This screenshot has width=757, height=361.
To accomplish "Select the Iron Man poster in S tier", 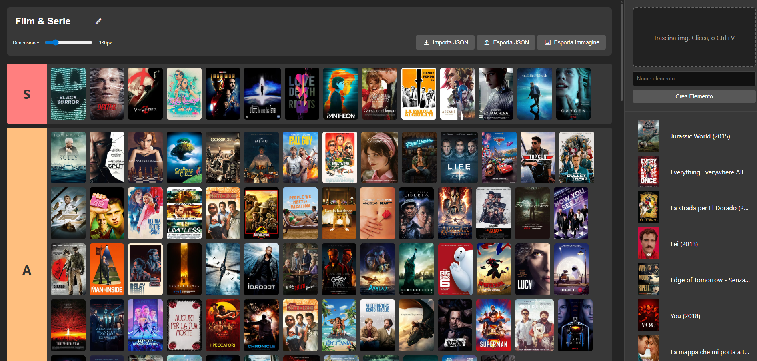I will point(223,94).
